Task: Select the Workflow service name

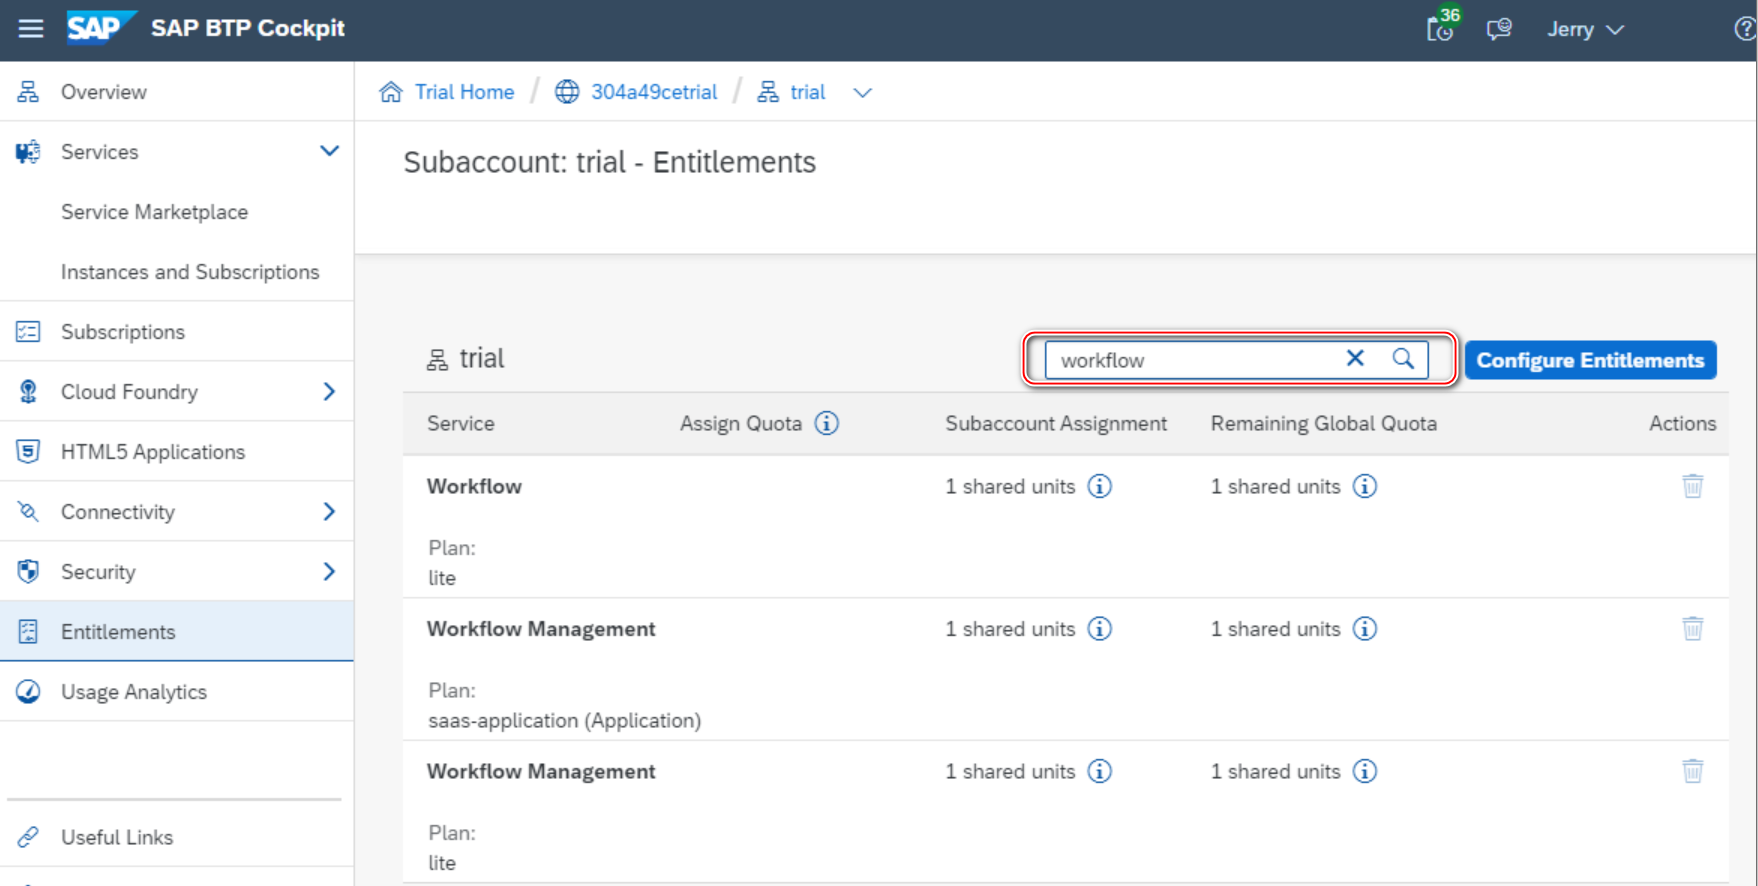Action: pyautogui.click(x=474, y=486)
